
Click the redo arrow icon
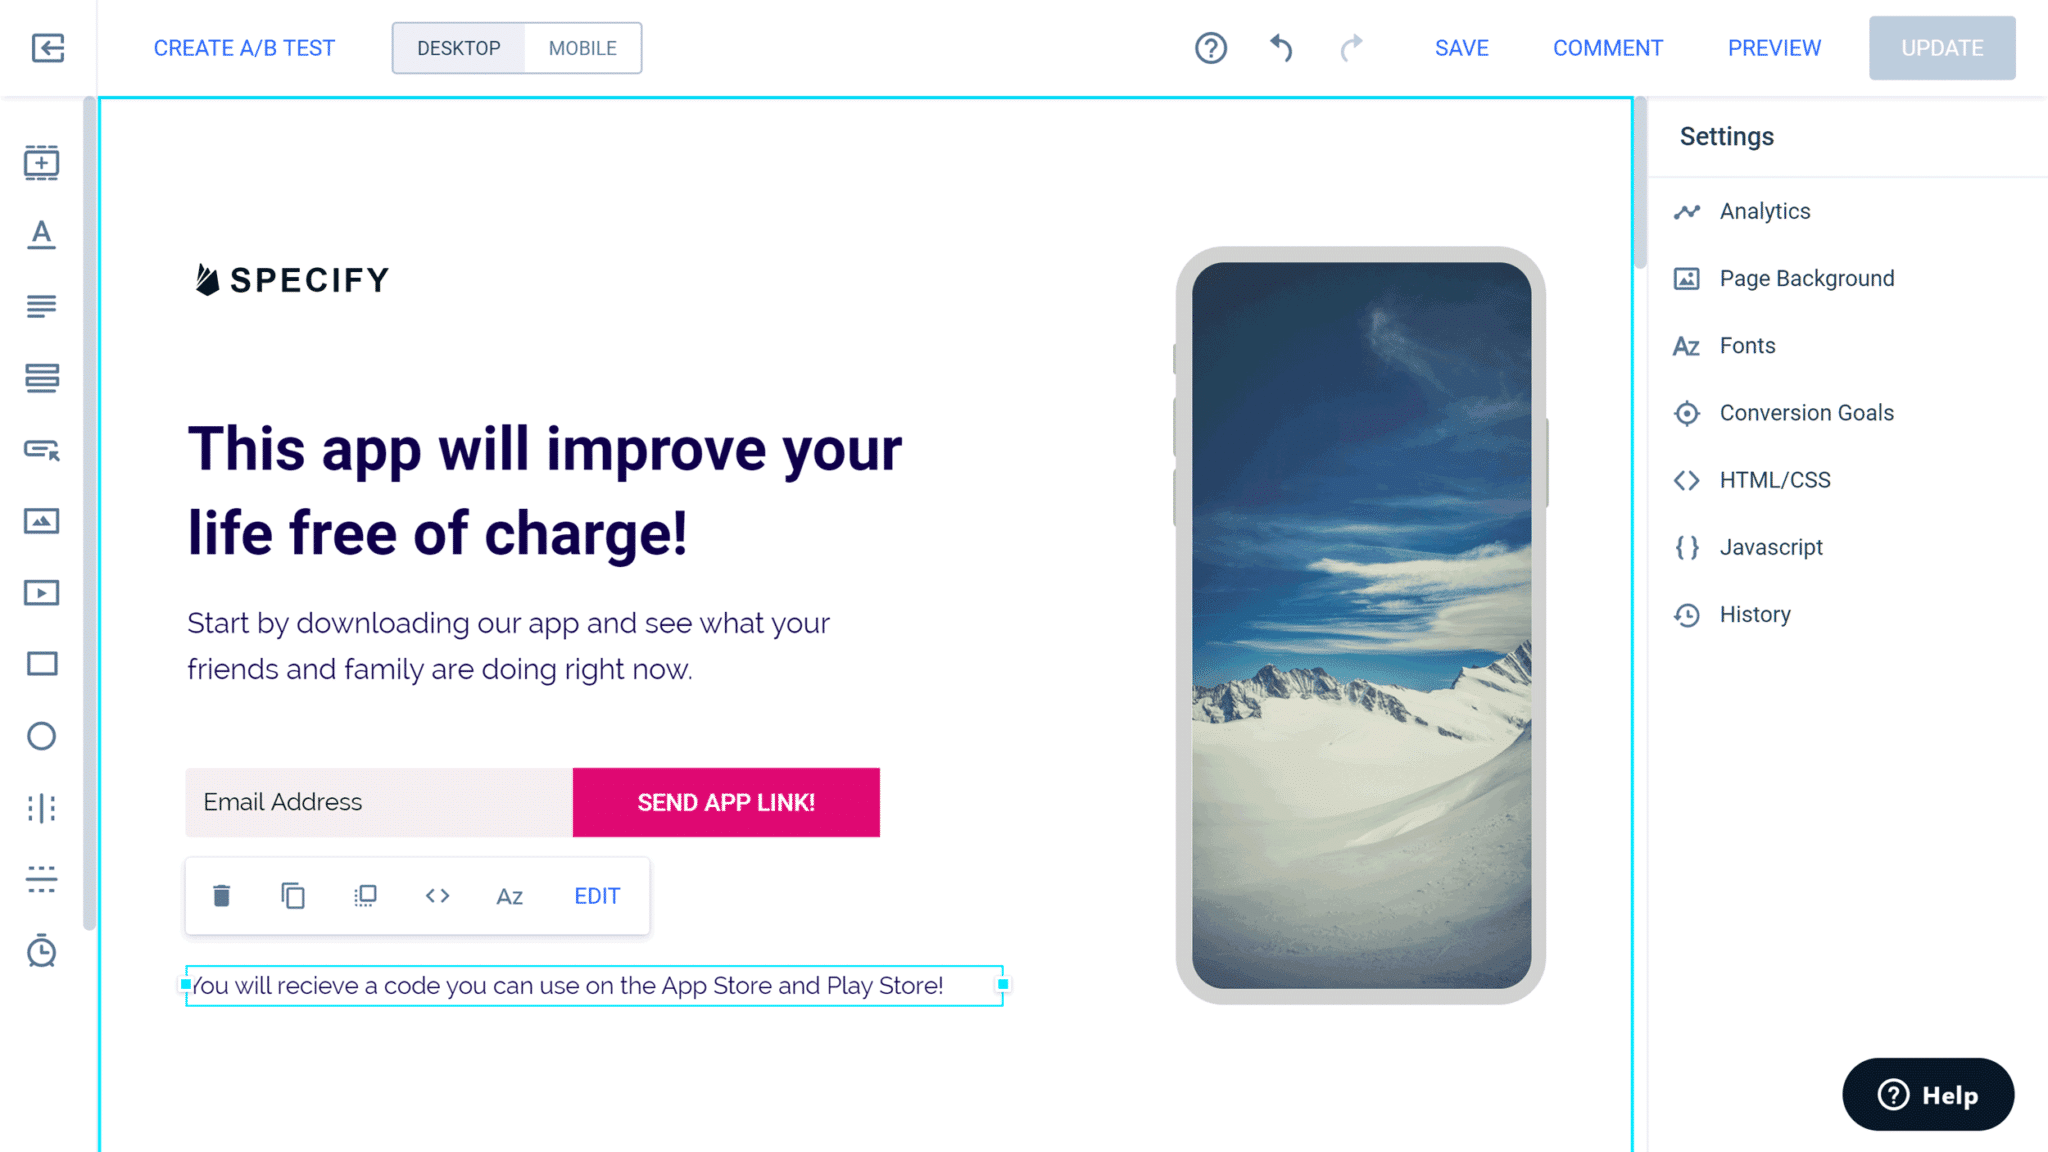[x=1348, y=48]
